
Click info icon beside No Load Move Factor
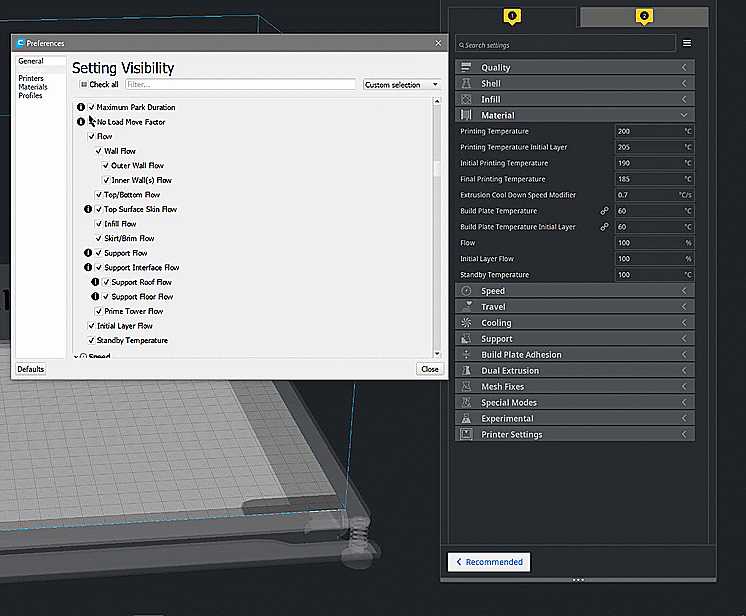81,122
